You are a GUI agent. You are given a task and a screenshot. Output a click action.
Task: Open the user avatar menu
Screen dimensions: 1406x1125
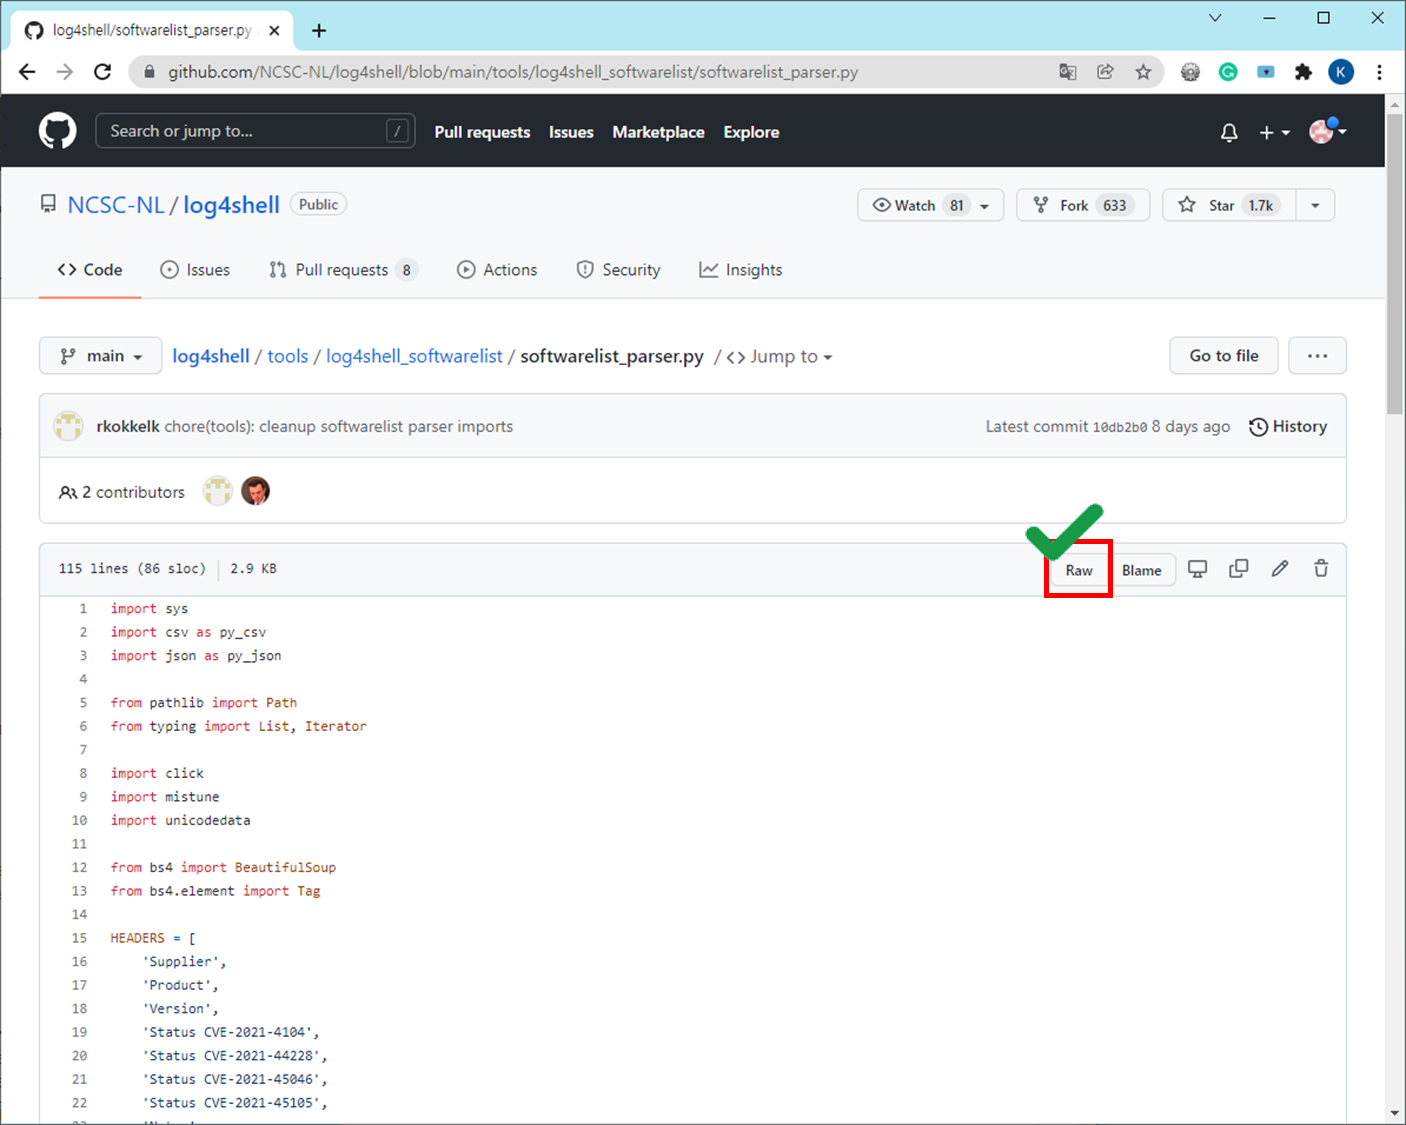pyautogui.click(x=1328, y=131)
